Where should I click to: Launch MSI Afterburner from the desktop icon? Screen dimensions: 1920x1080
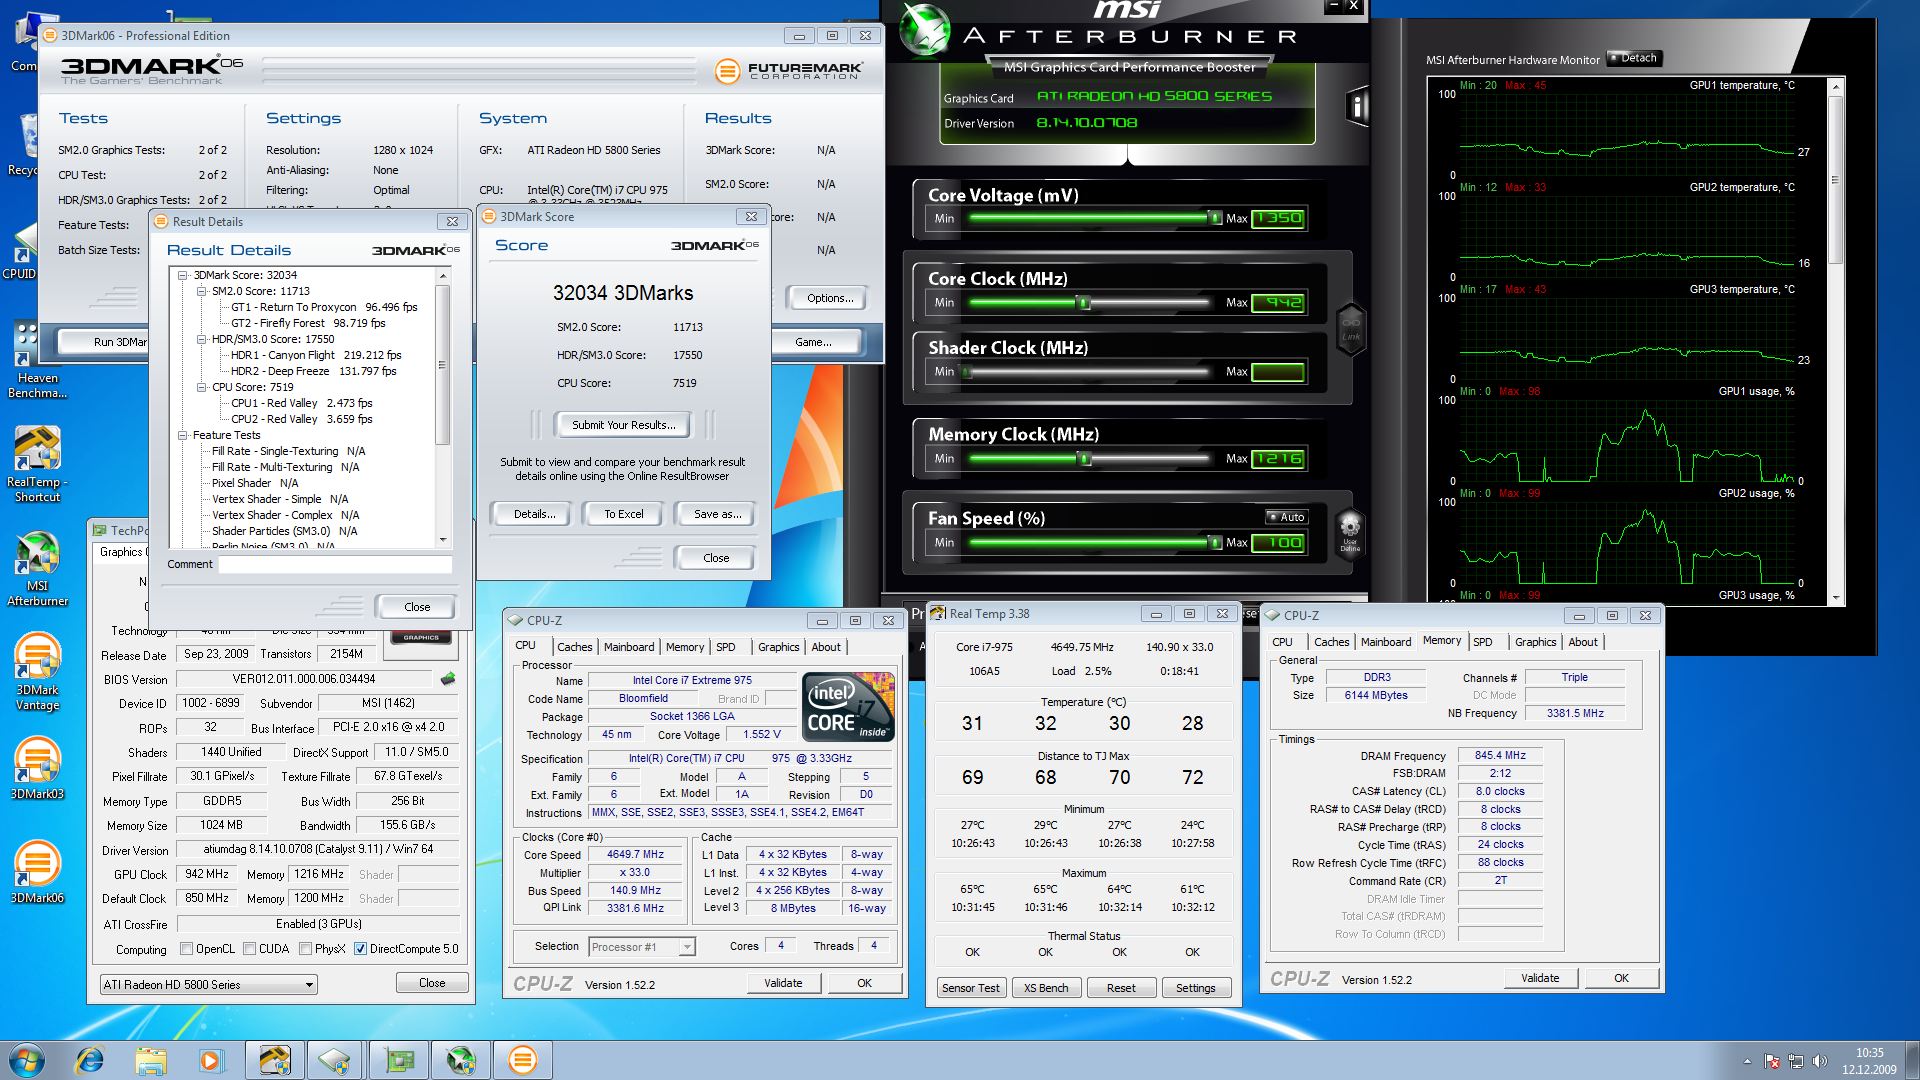(37, 568)
